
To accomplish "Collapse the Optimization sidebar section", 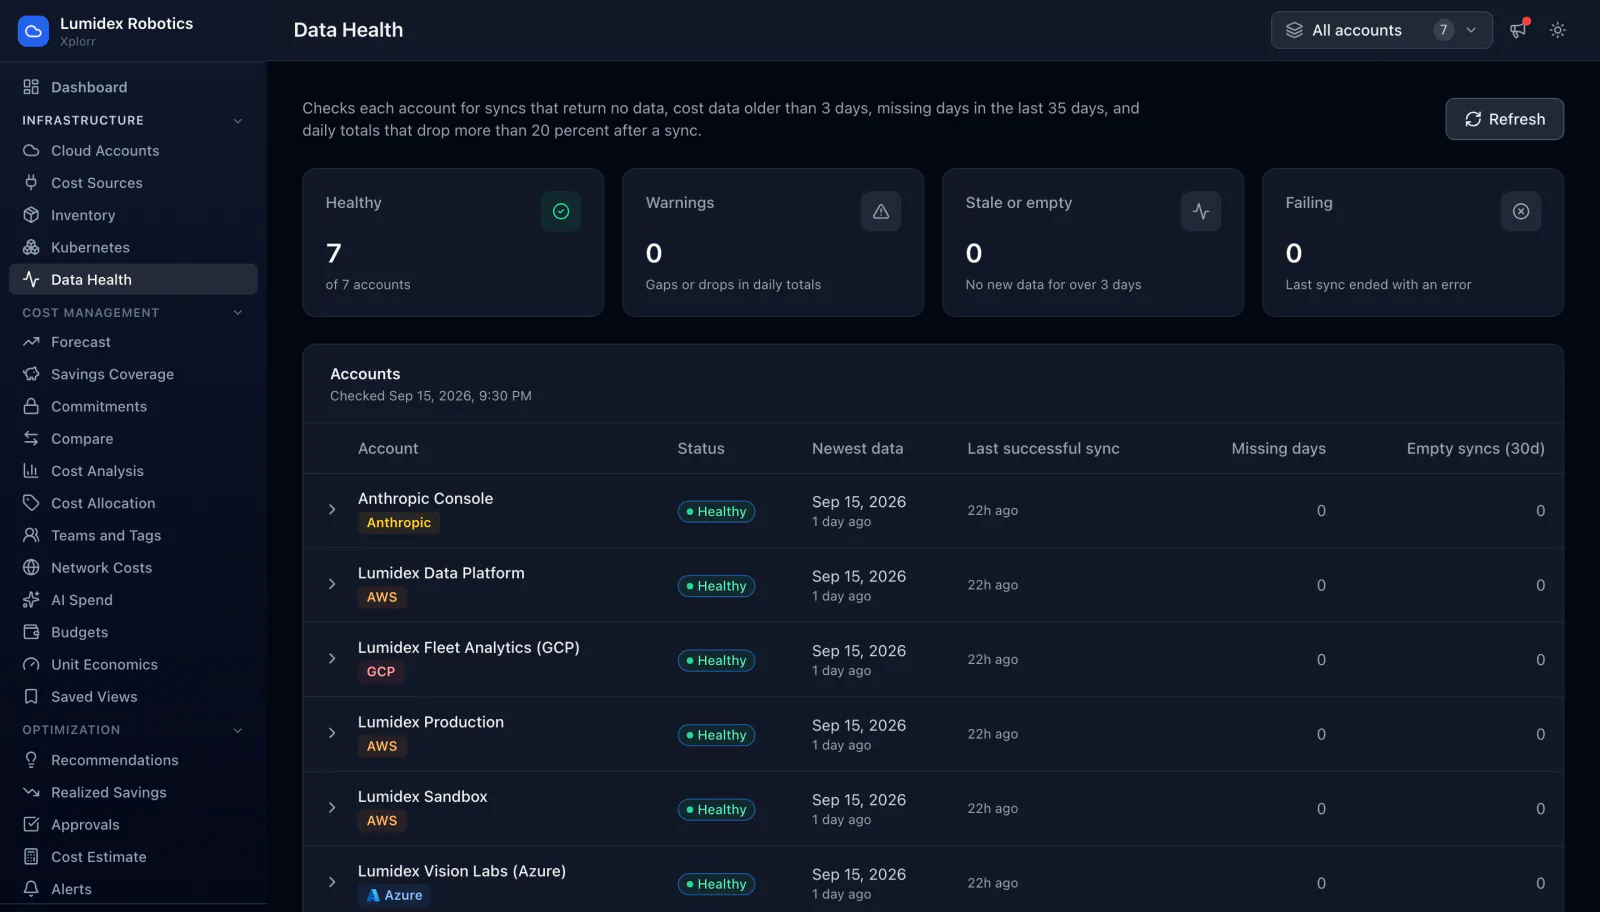I will click(238, 730).
